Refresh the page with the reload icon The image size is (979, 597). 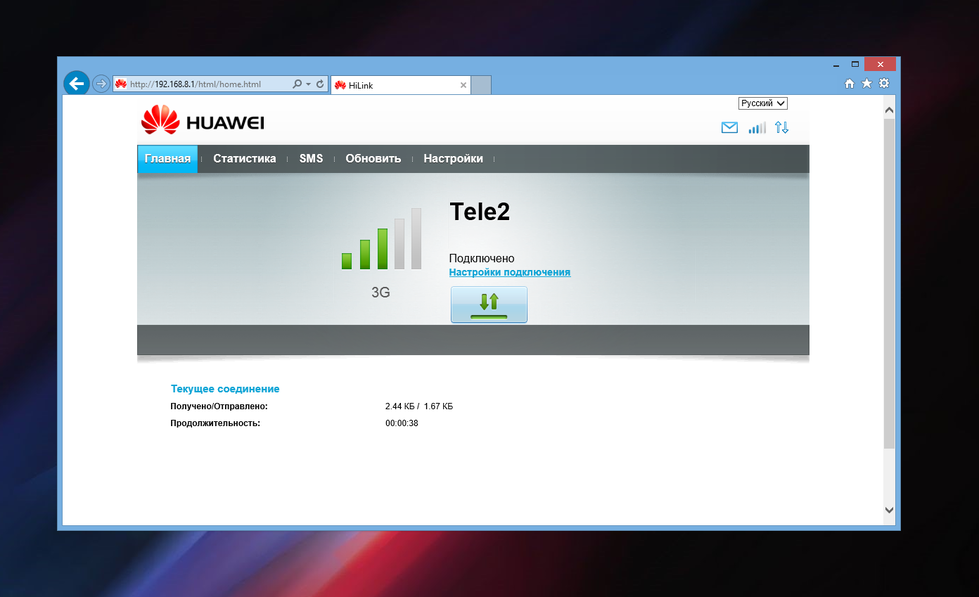click(320, 84)
